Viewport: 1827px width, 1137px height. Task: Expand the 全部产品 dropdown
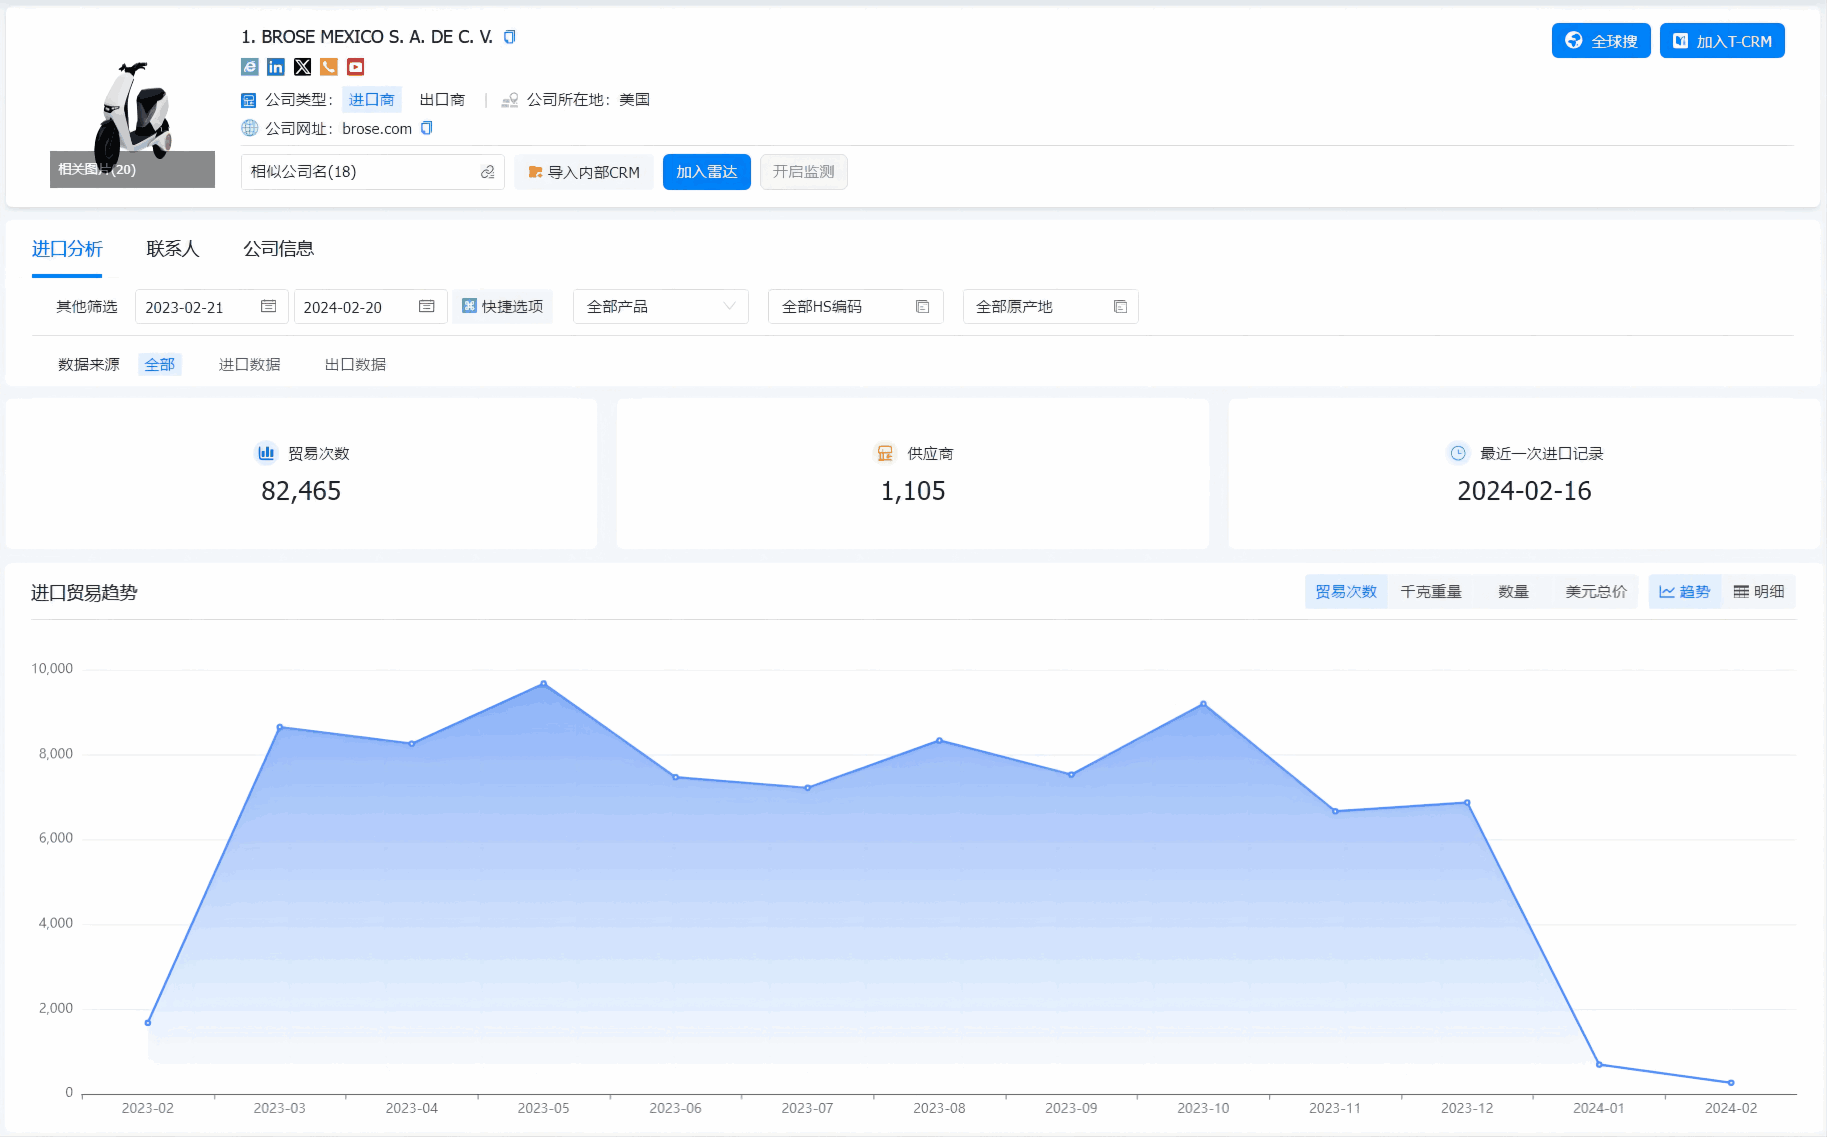coord(660,307)
